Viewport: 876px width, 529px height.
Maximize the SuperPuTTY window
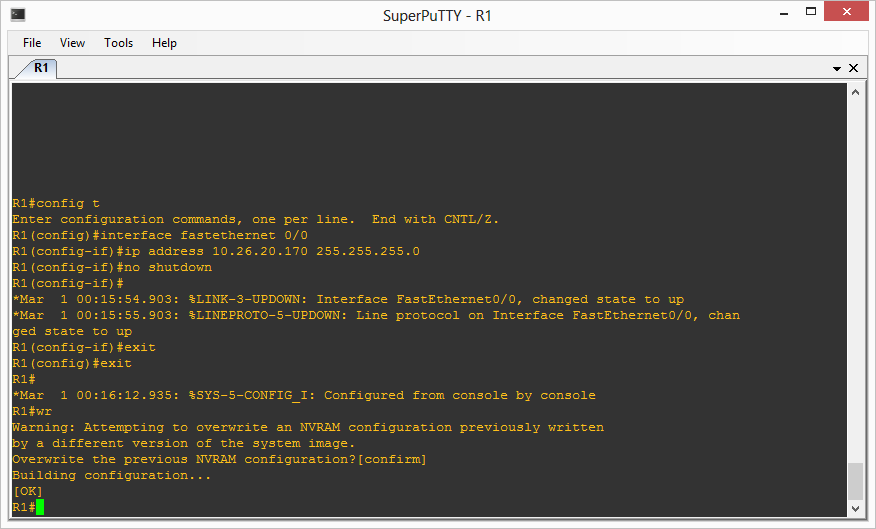(x=811, y=12)
